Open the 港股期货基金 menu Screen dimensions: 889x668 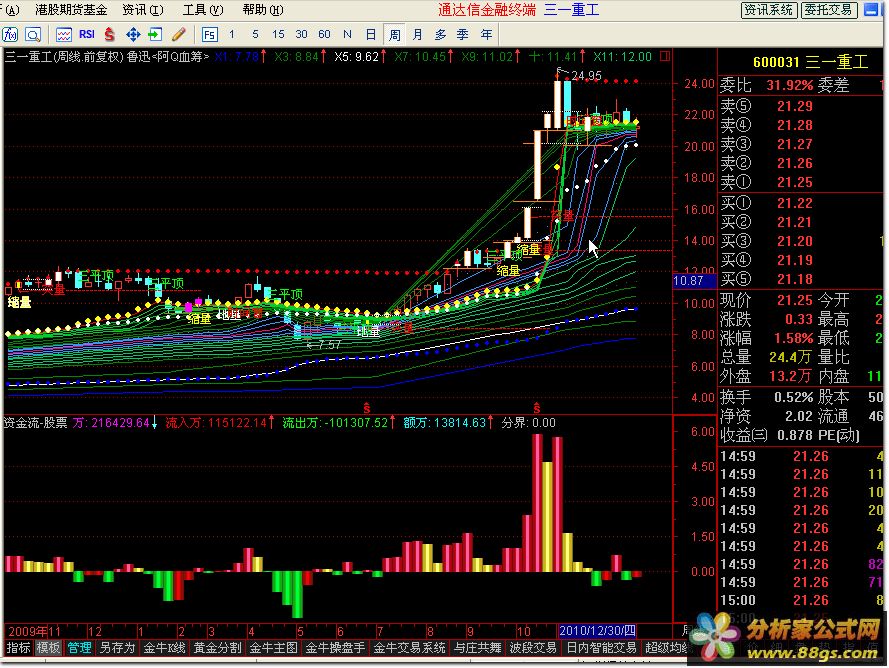tap(71, 10)
